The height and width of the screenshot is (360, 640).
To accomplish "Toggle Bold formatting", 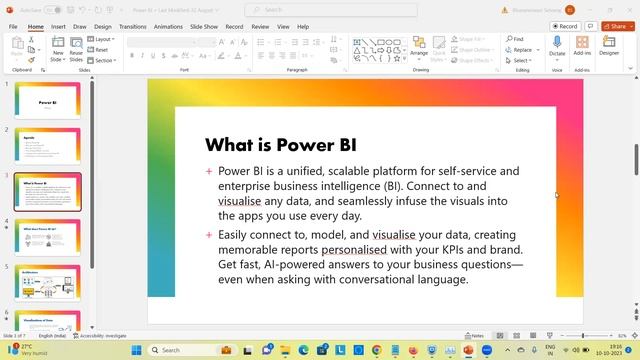I will tap(132, 56).
